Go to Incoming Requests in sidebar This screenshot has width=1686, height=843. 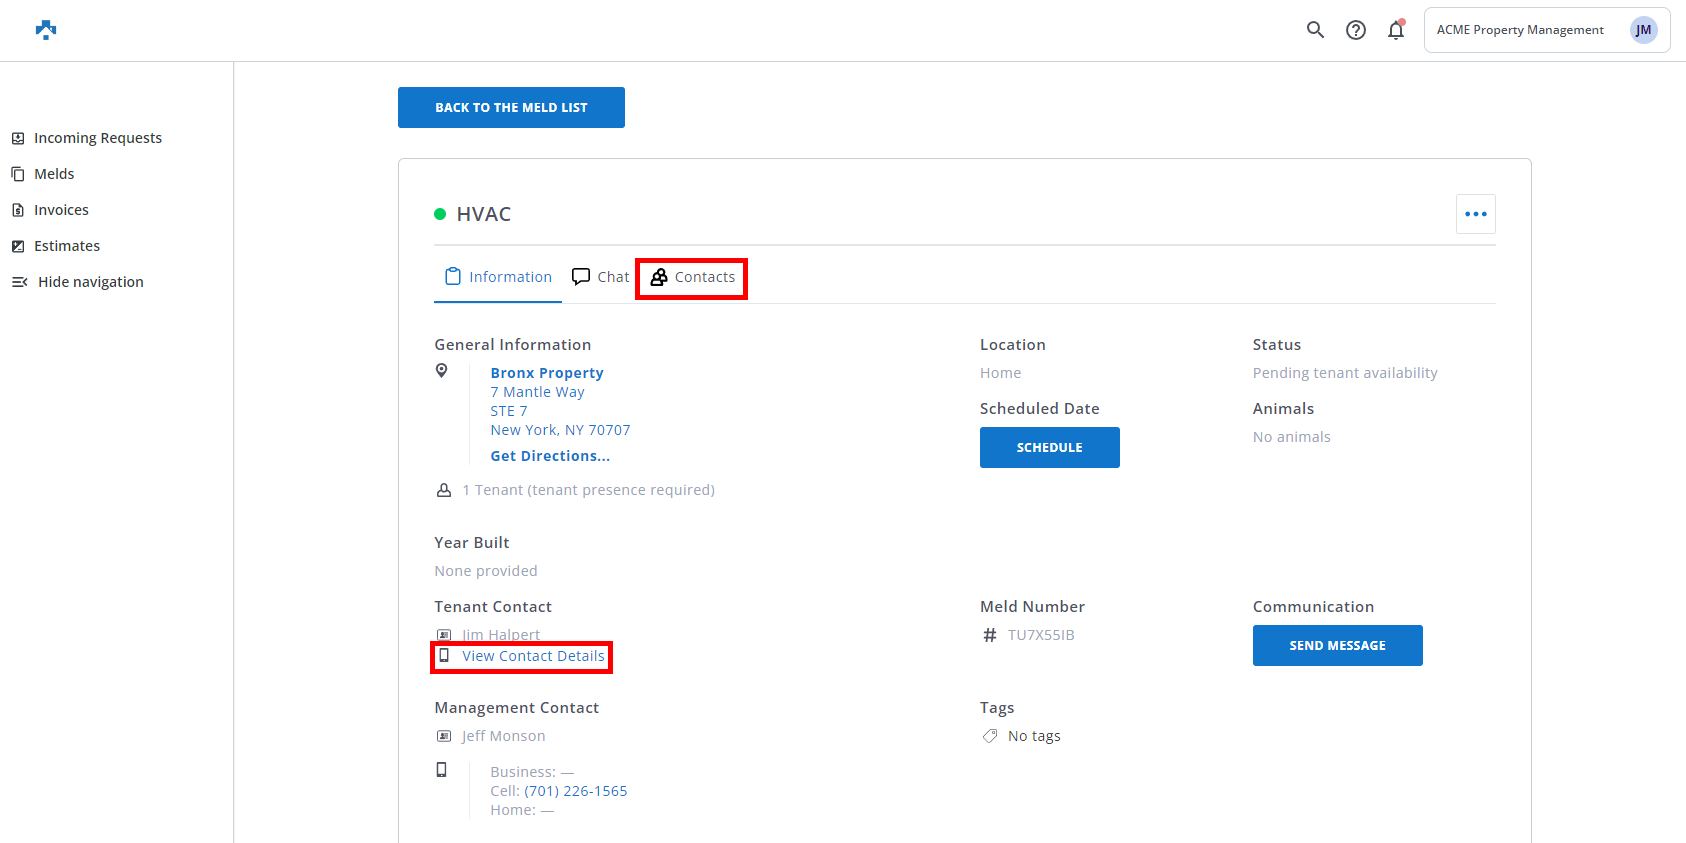97,138
